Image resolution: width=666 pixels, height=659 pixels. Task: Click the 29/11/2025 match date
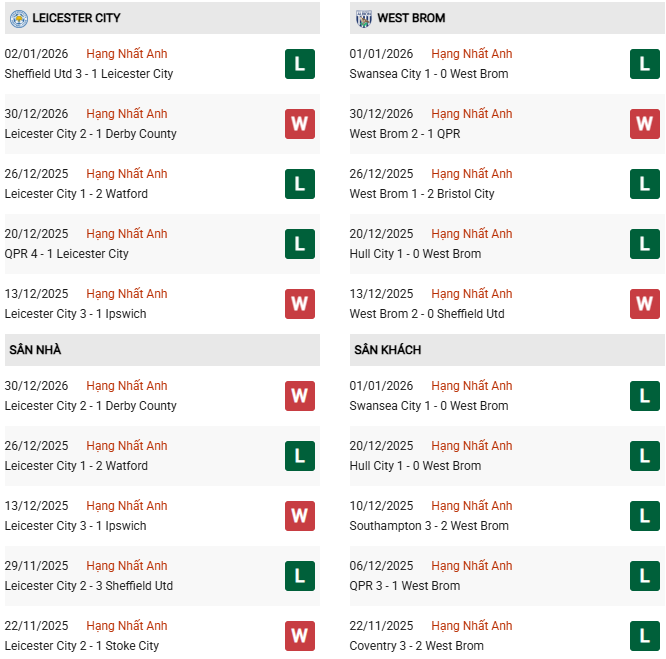[37, 566]
